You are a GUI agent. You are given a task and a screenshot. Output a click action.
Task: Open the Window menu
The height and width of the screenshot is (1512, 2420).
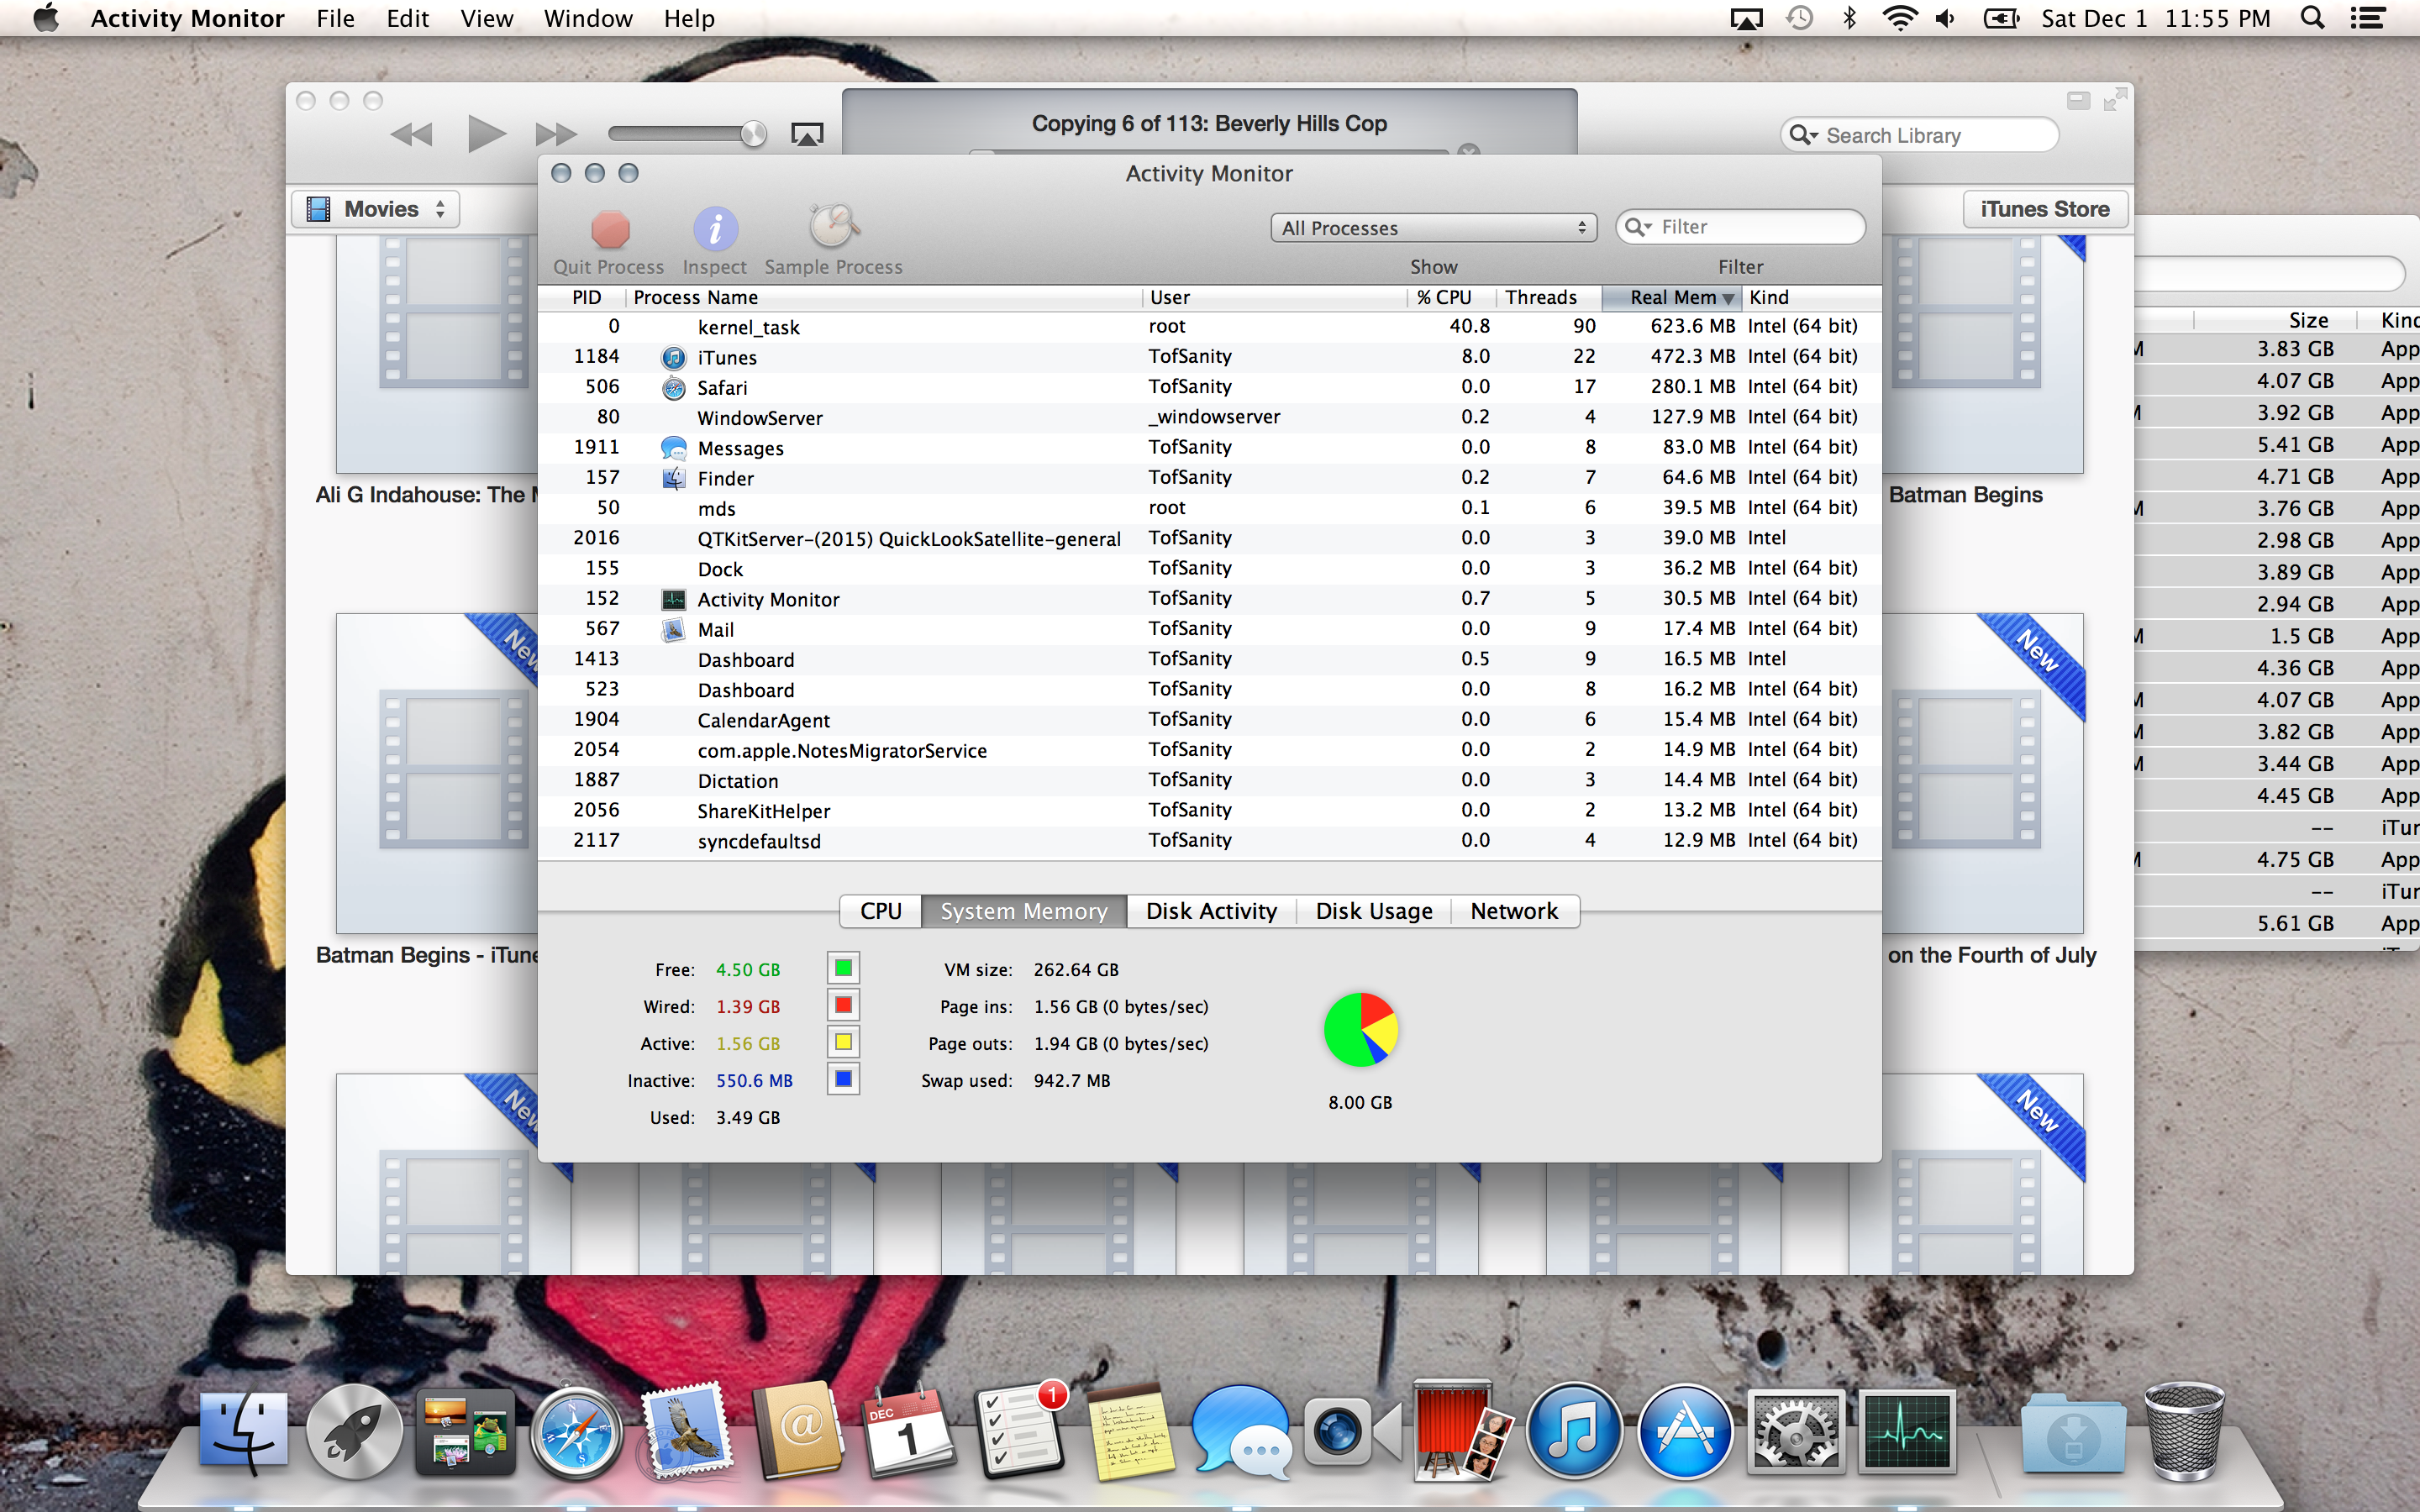588,18
